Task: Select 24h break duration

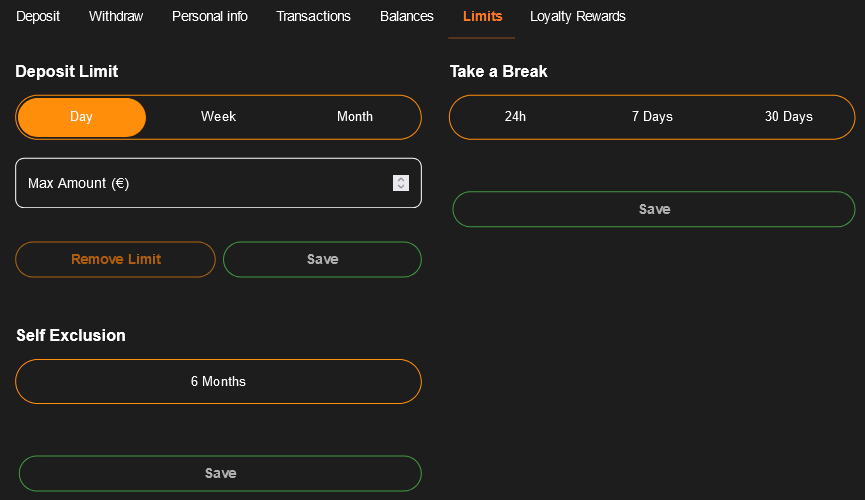Action: (515, 117)
